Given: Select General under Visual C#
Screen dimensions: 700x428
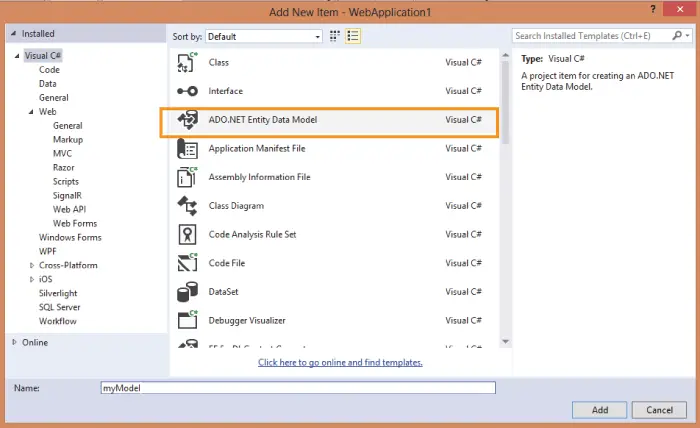Looking at the screenshot, I should (x=54, y=98).
